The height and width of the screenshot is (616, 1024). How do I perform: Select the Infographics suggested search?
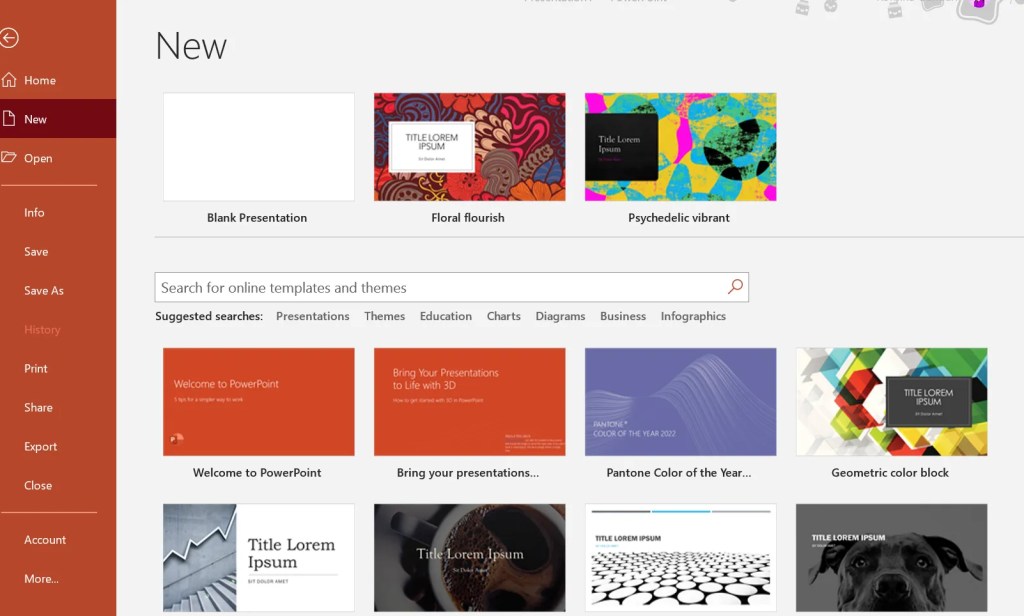[x=693, y=316]
